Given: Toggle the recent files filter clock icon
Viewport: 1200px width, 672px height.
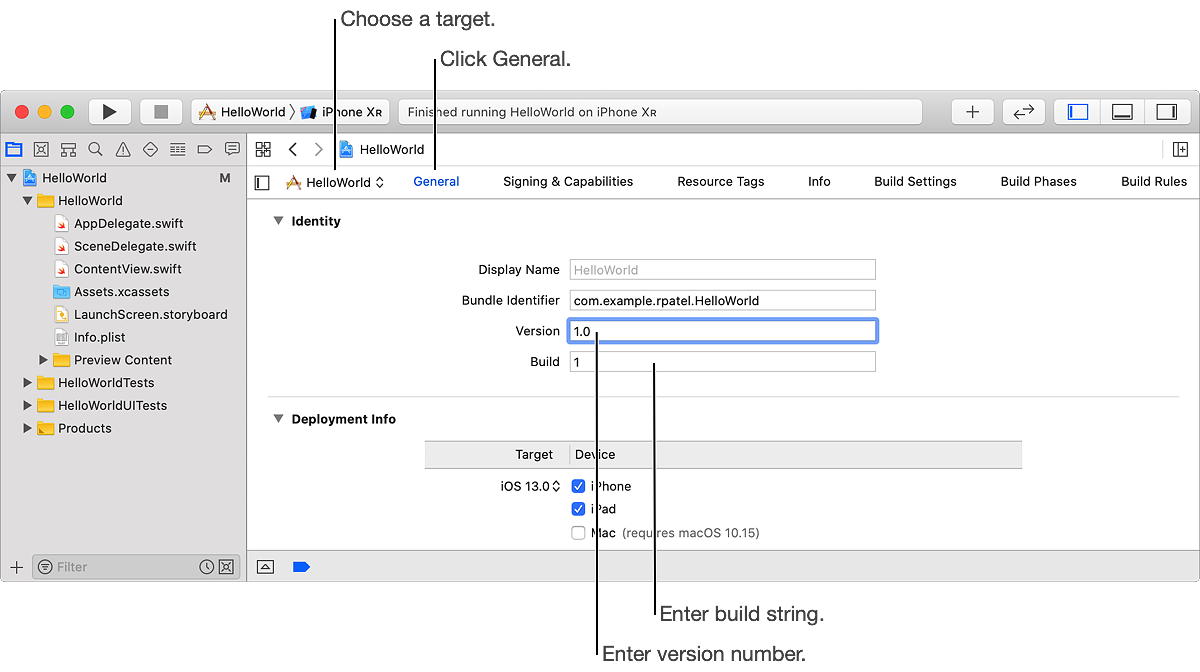Looking at the screenshot, I should (206, 567).
